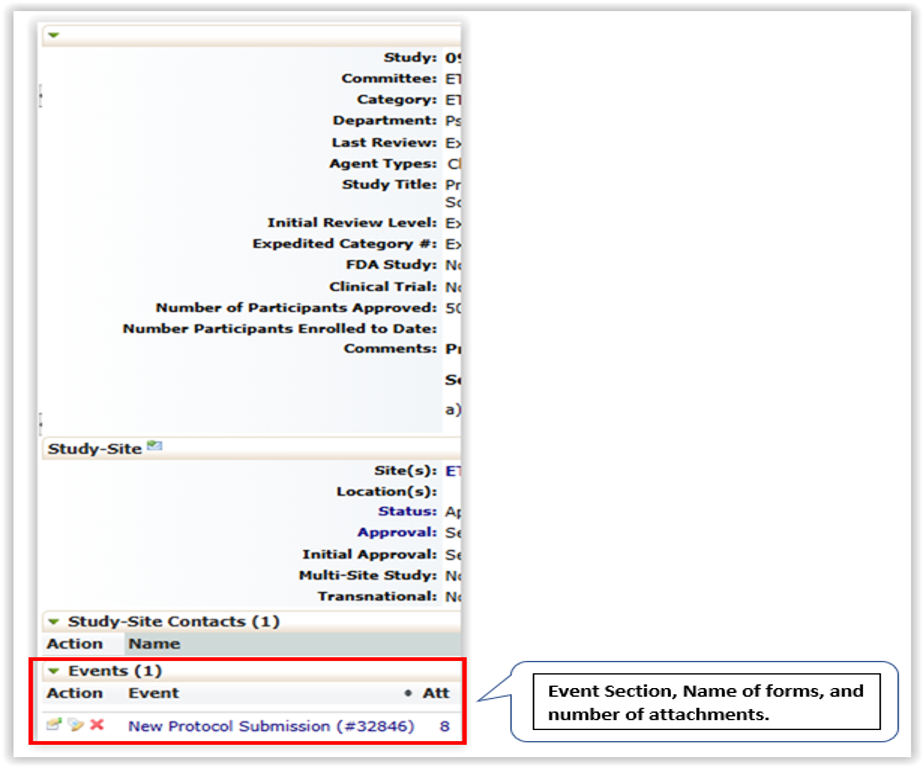The width and height of the screenshot is (924, 768).
Task: Open New Protocol Submission (#32846) link
Action: (271, 726)
